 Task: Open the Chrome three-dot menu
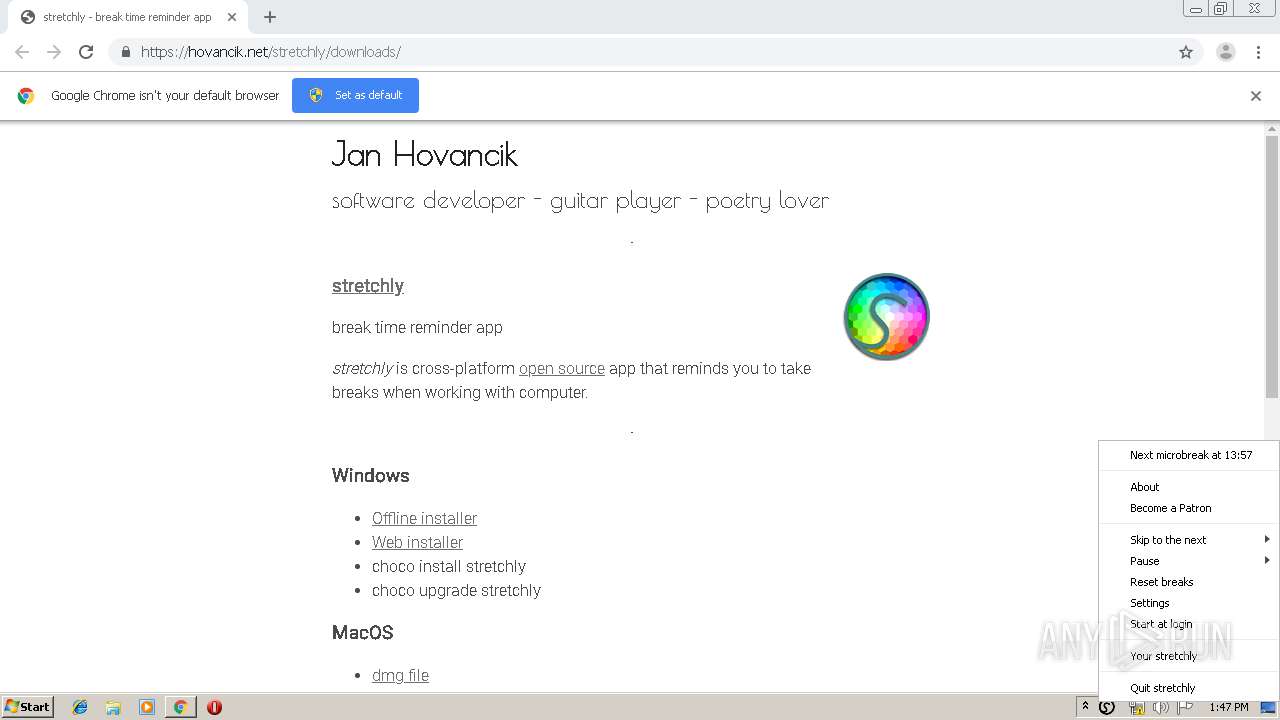click(x=1258, y=52)
